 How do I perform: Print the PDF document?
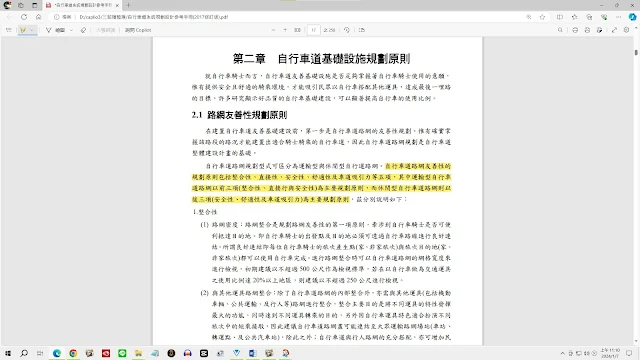tap(575, 30)
